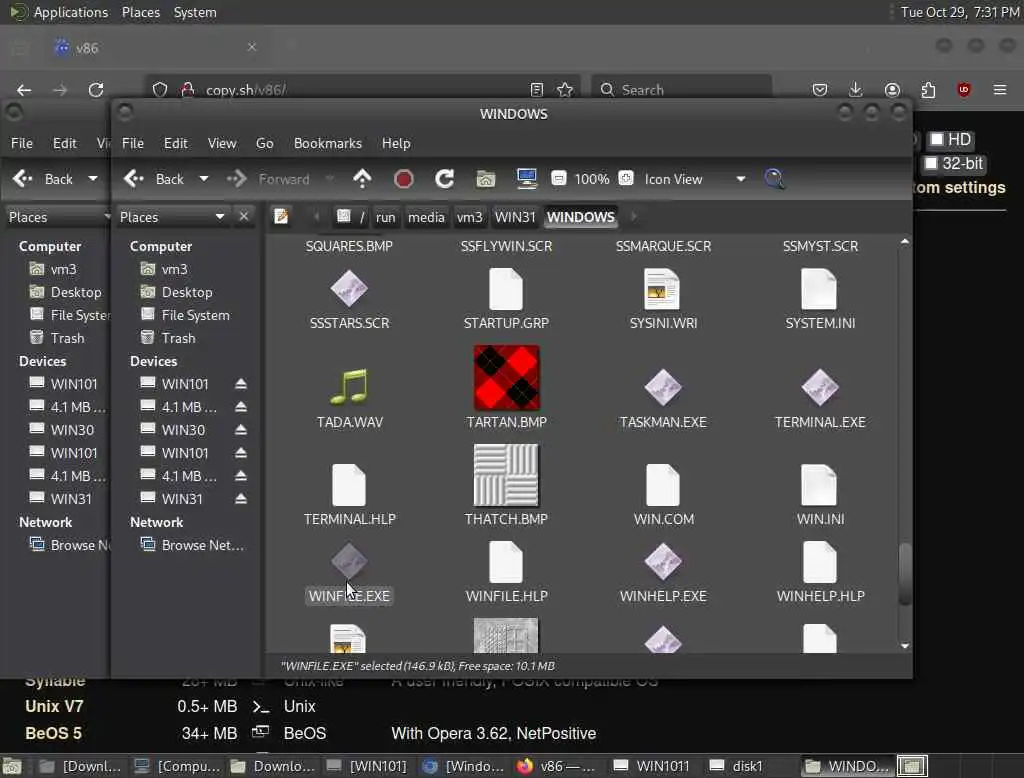
Task: Open the Go menu
Action: tap(264, 143)
